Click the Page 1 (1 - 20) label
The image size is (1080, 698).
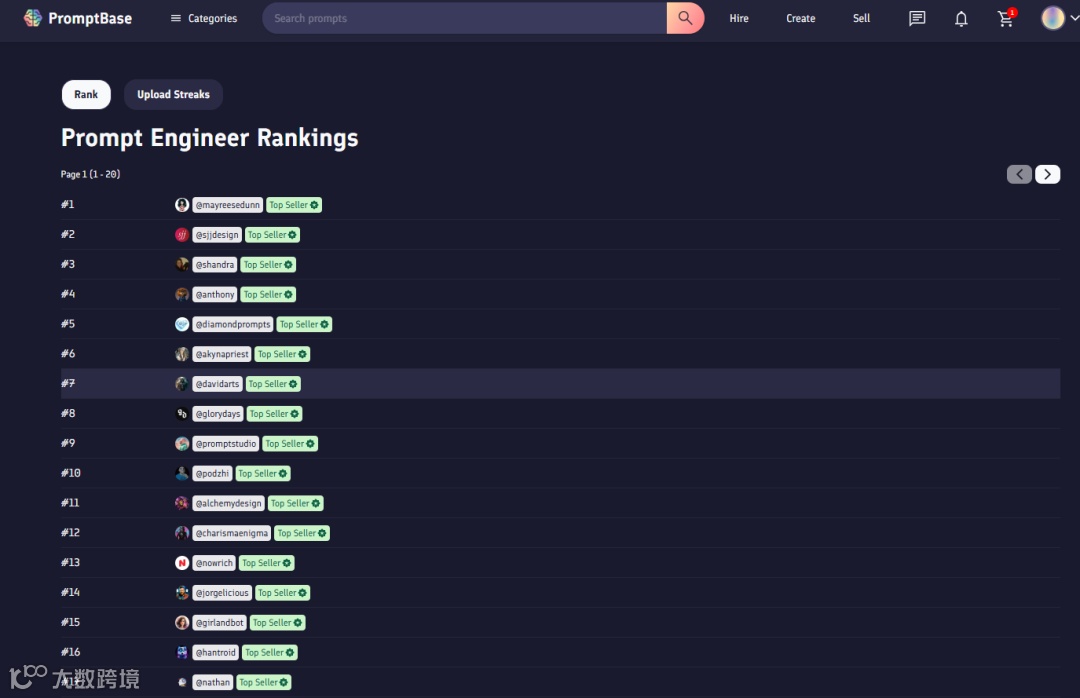pyautogui.click(x=90, y=174)
